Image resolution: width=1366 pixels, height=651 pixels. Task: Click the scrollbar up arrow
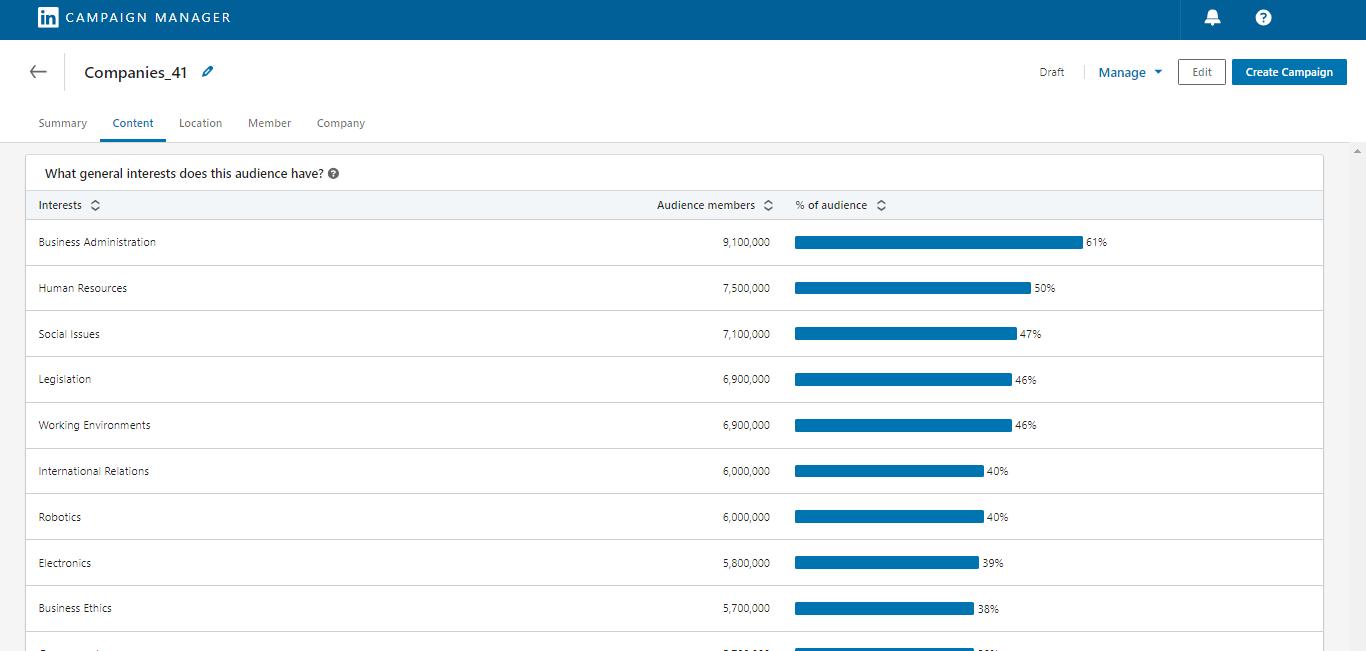(1357, 151)
